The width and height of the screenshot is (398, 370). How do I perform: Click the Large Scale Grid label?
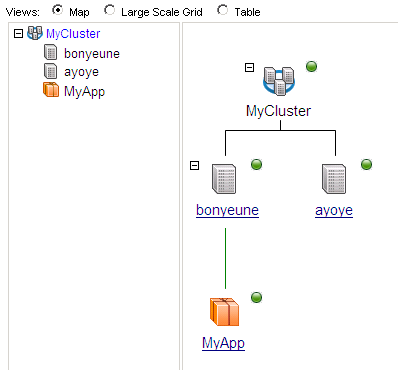point(162,12)
